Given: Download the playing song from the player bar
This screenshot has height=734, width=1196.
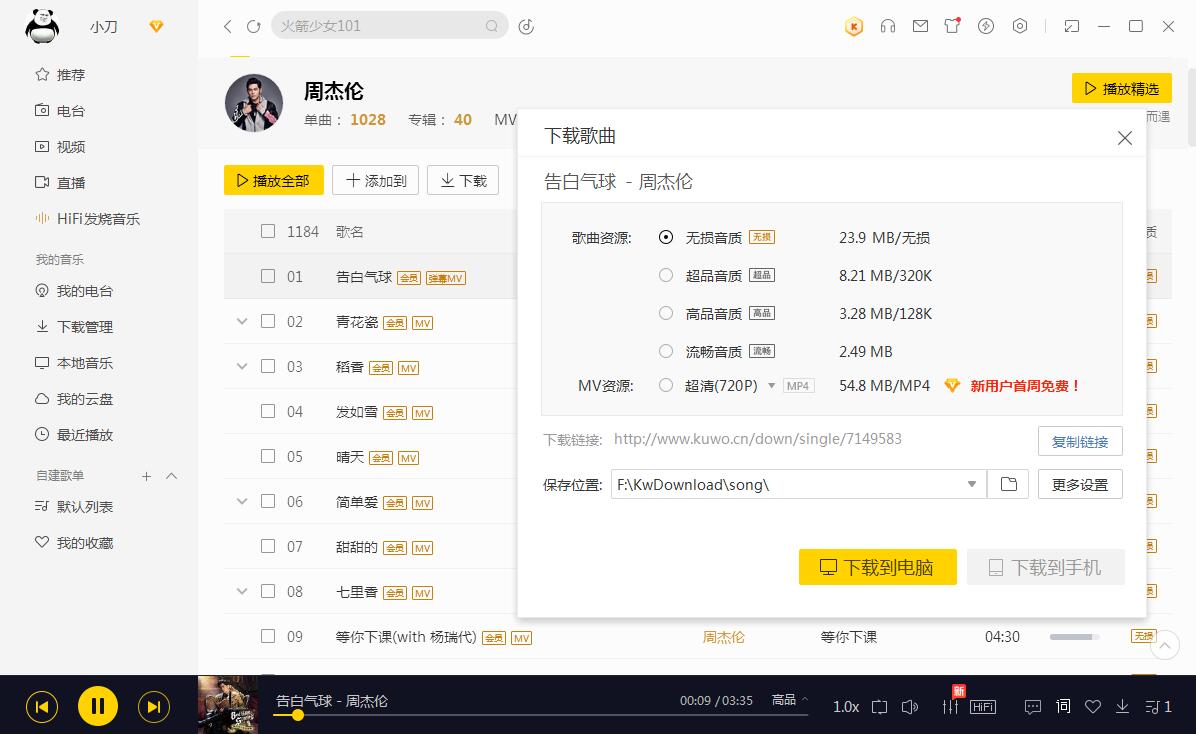Looking at the screenshot, I should [1123, 707].
